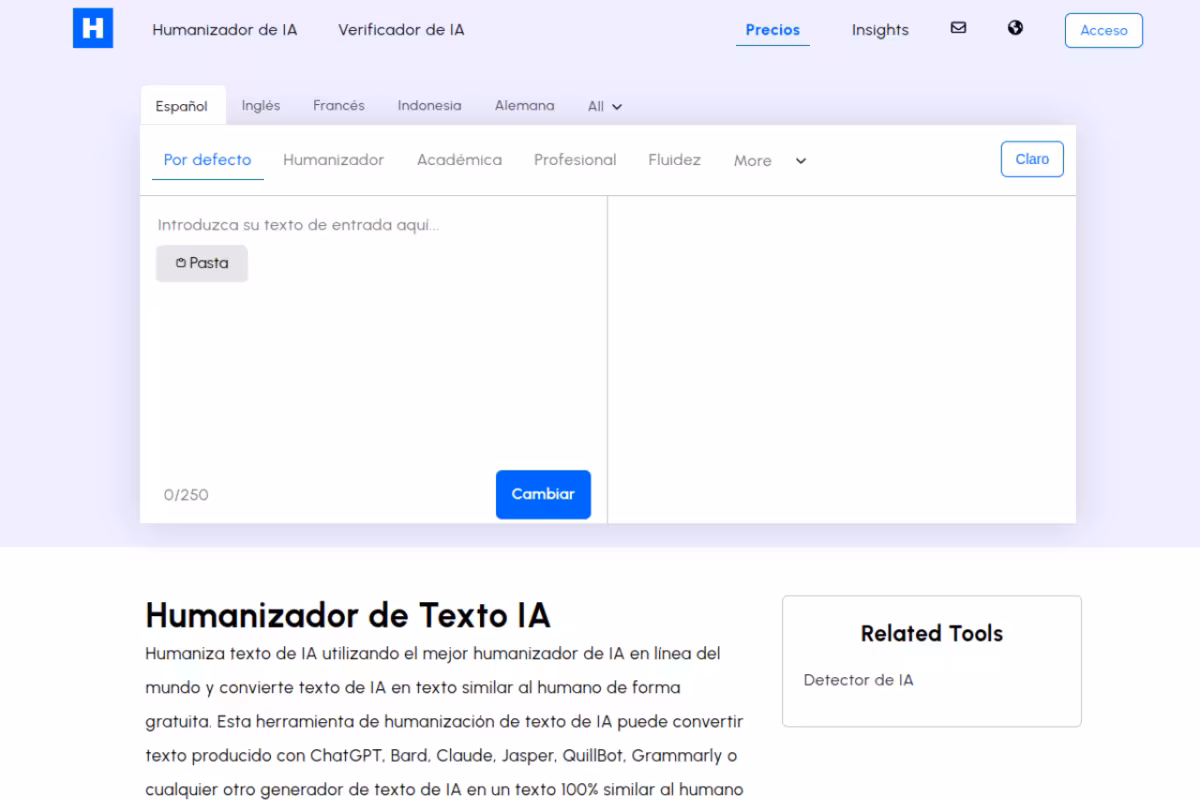
Task: Select Académica mode tab
Action: [460, 160]
